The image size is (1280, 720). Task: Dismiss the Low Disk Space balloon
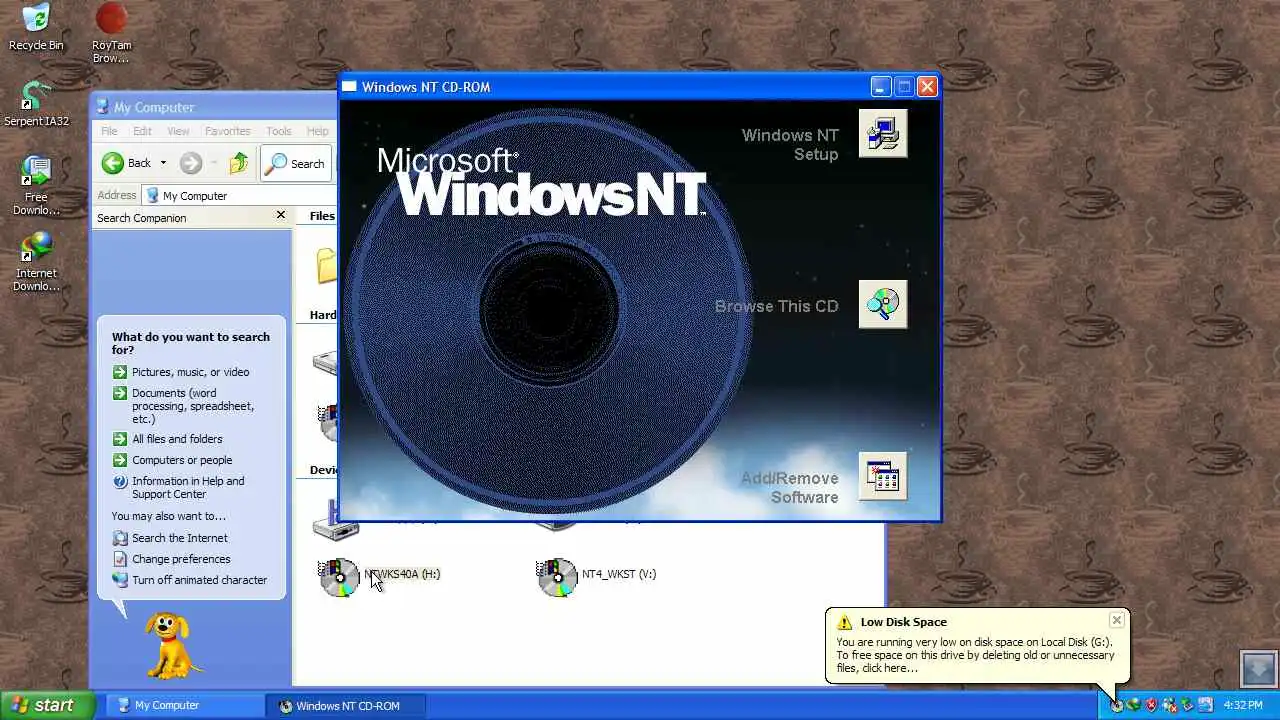click(x=1117, y=620)
